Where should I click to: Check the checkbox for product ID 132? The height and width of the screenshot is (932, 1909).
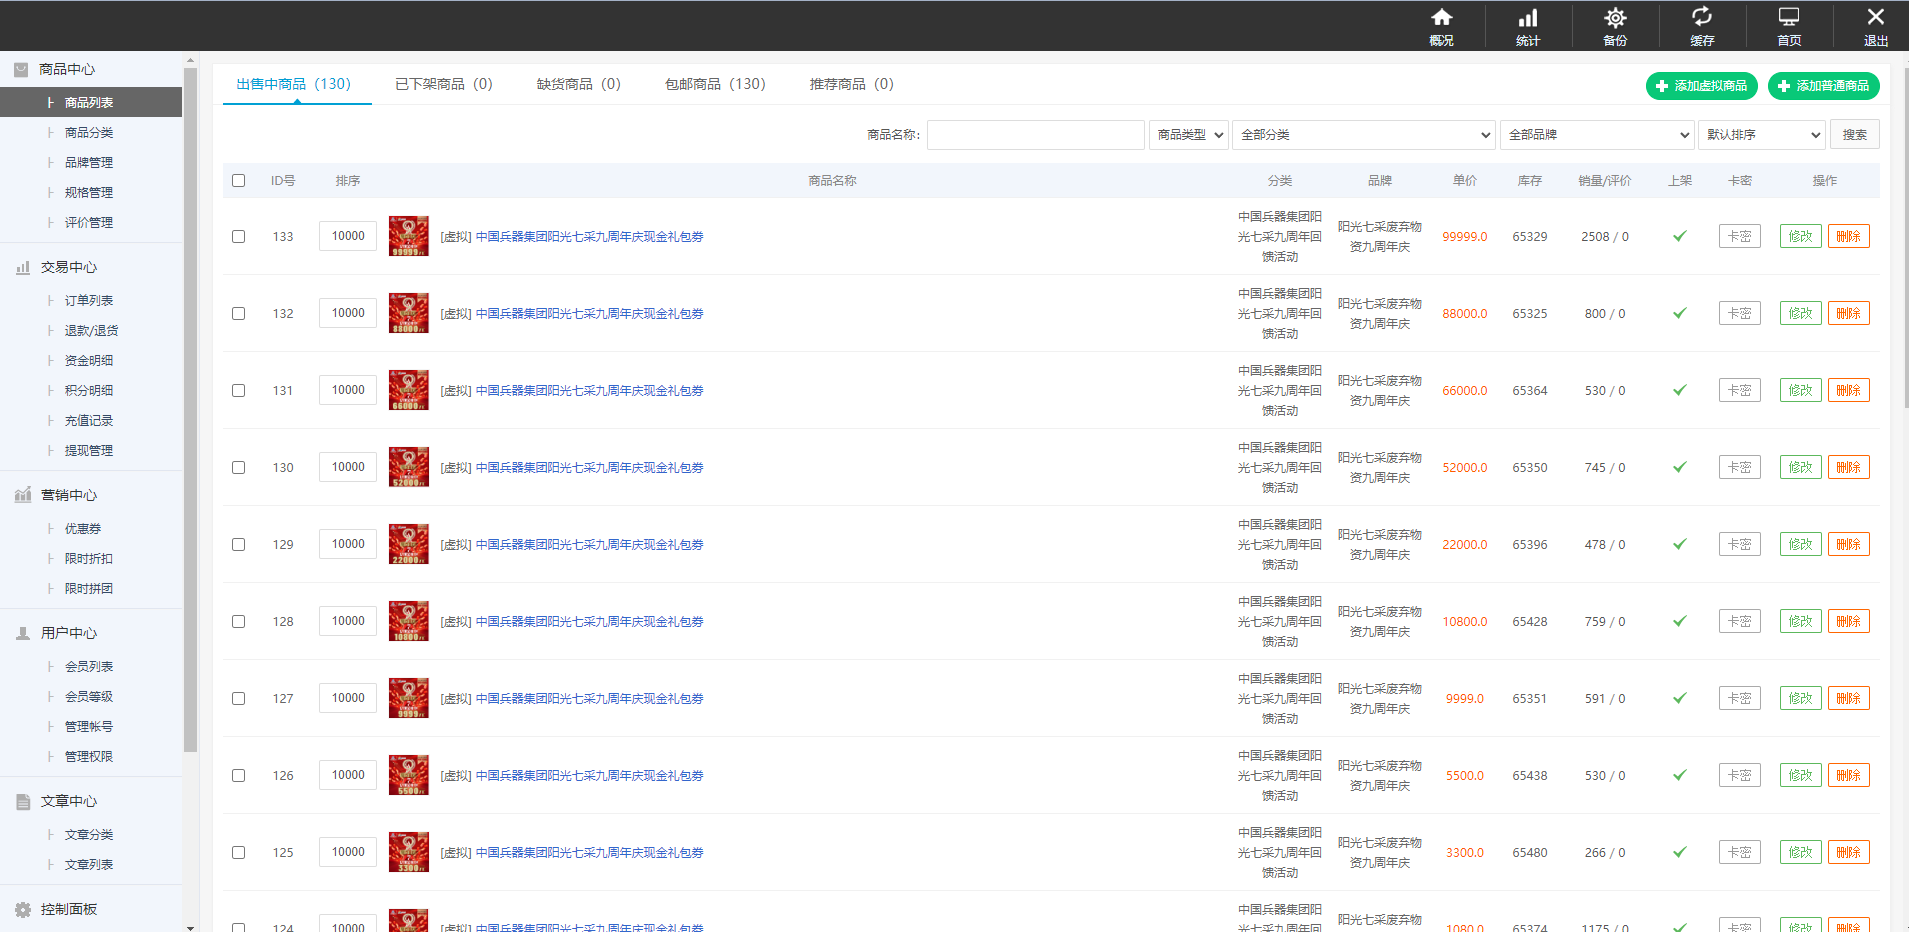tap(238, 314)
